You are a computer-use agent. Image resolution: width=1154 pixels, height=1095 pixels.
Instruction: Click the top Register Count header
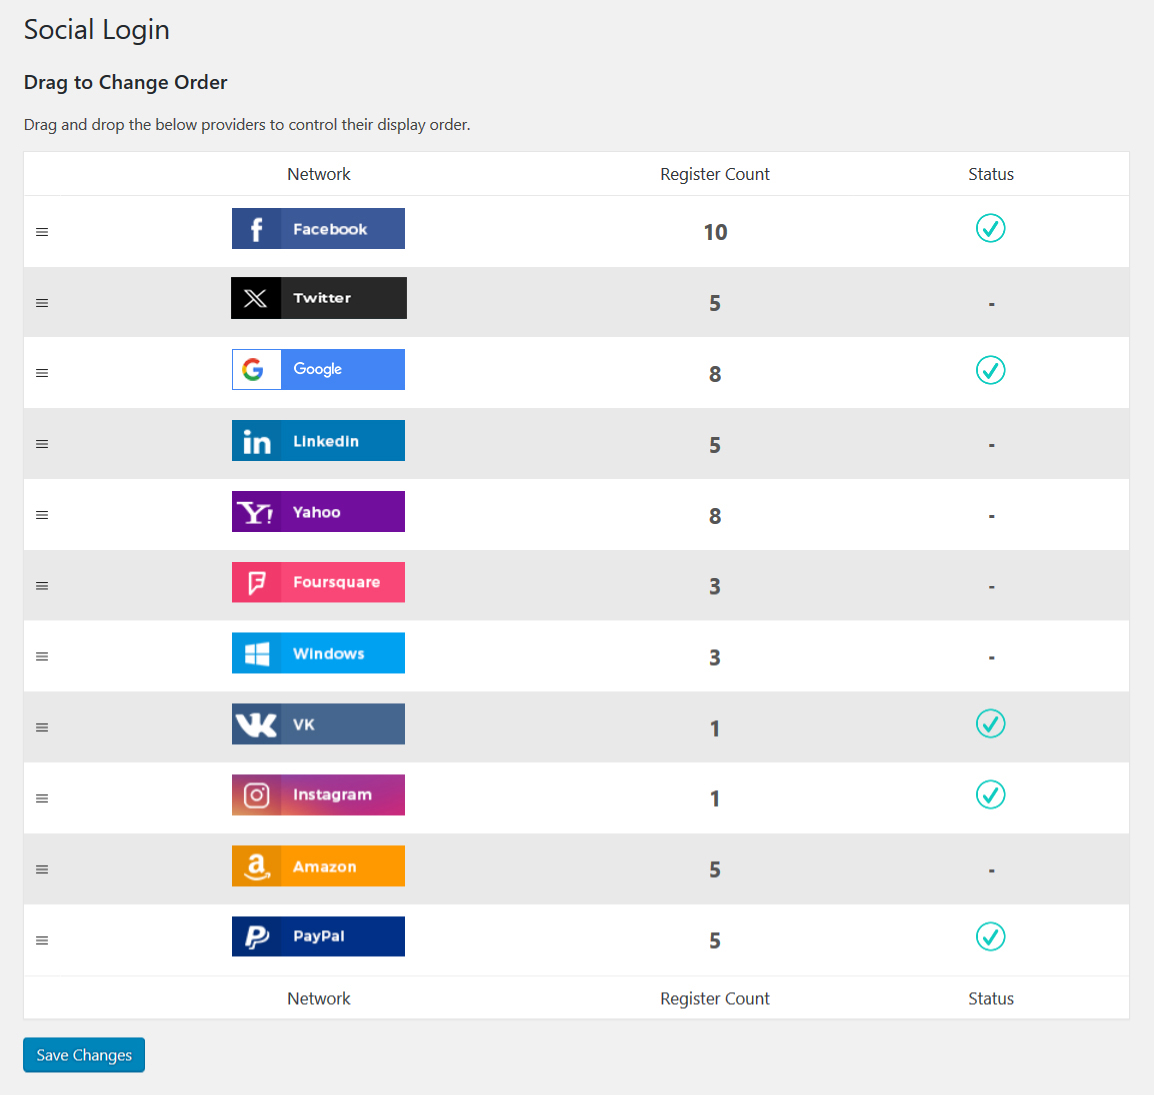click(715, 174)
